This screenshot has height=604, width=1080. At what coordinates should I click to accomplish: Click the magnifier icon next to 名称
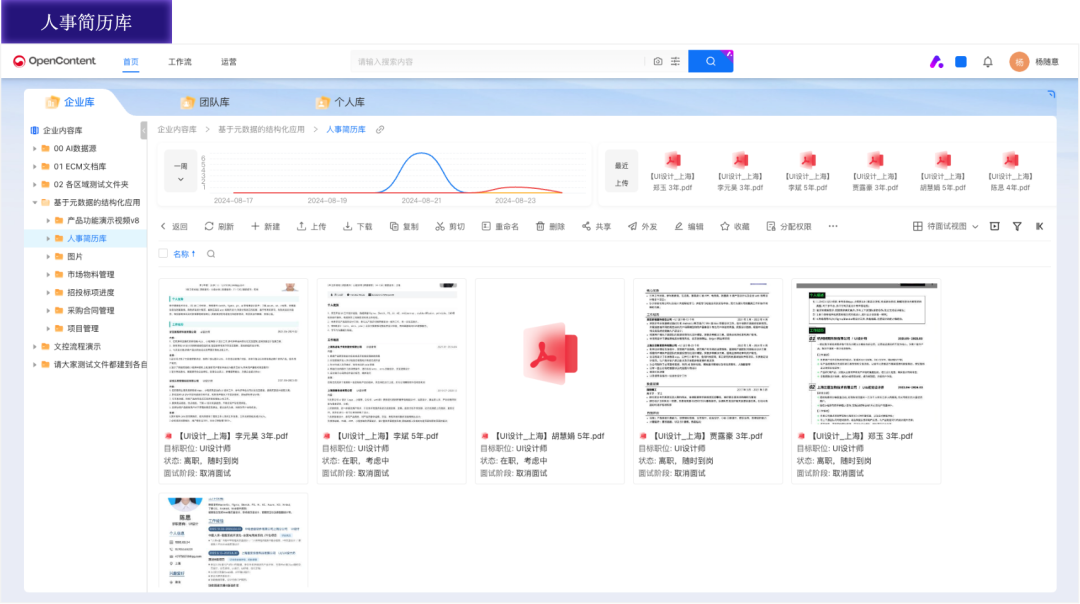211,253
